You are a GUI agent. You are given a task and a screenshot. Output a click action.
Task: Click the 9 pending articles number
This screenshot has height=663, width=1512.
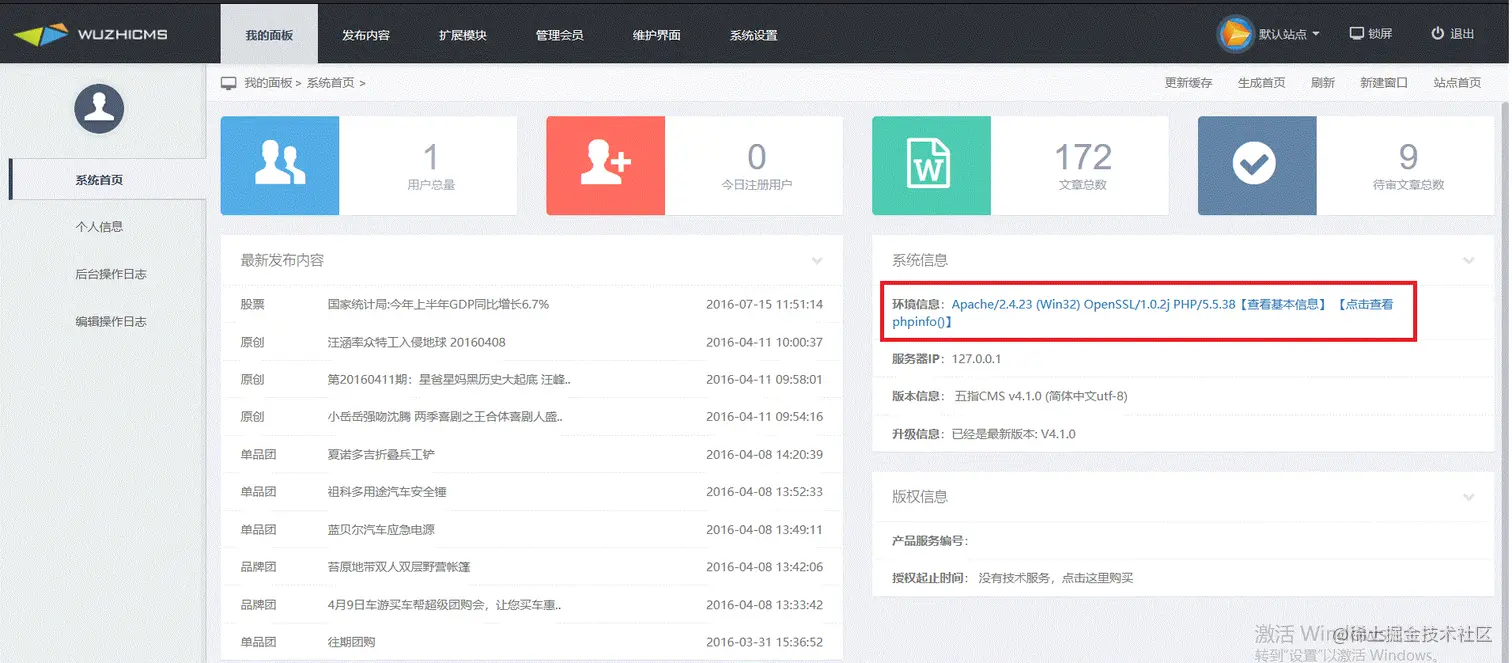[1408, 157]
